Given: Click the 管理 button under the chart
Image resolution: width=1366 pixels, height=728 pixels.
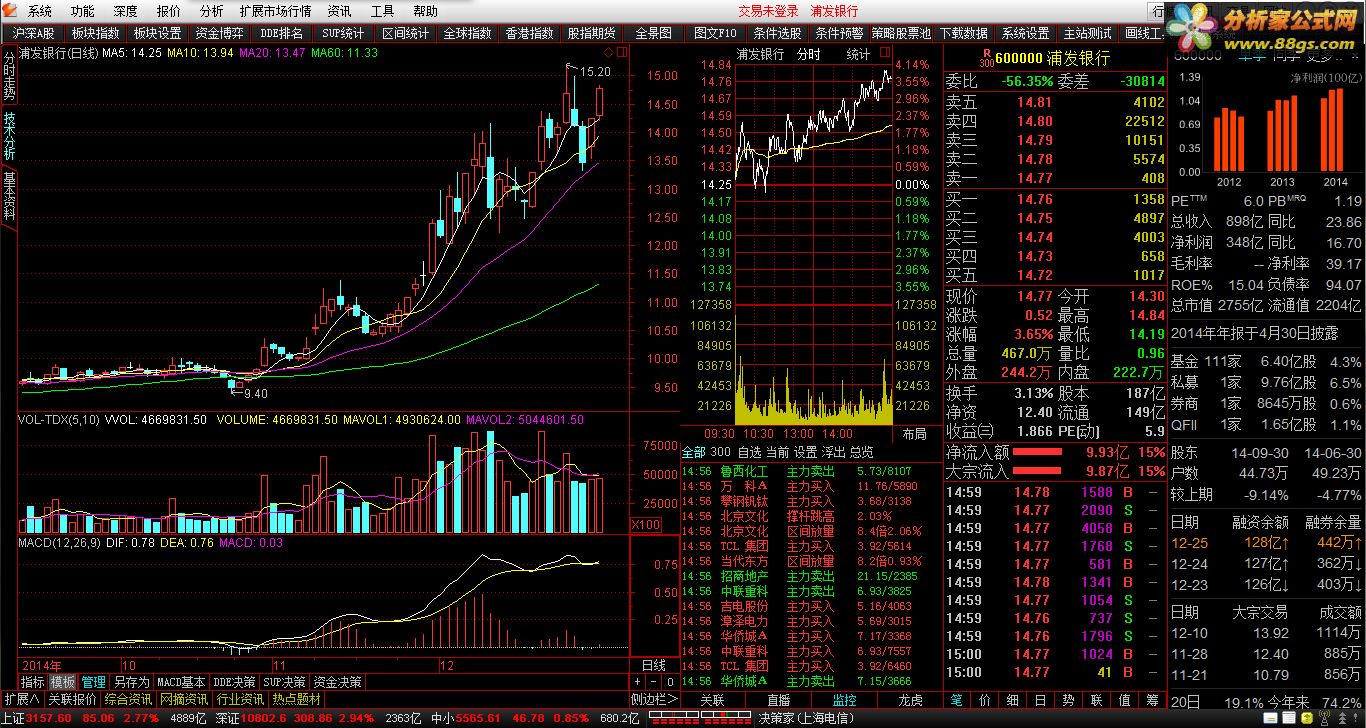Looking at the screenshot, I should click(x=93, y=682).
